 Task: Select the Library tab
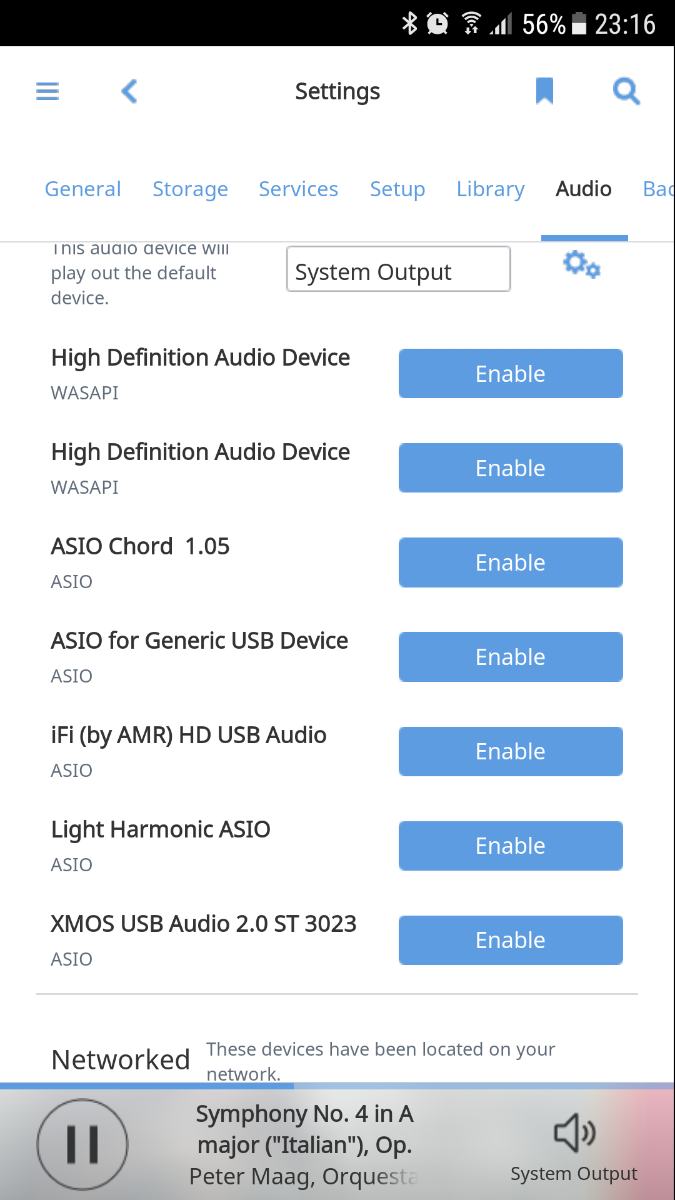490,189
